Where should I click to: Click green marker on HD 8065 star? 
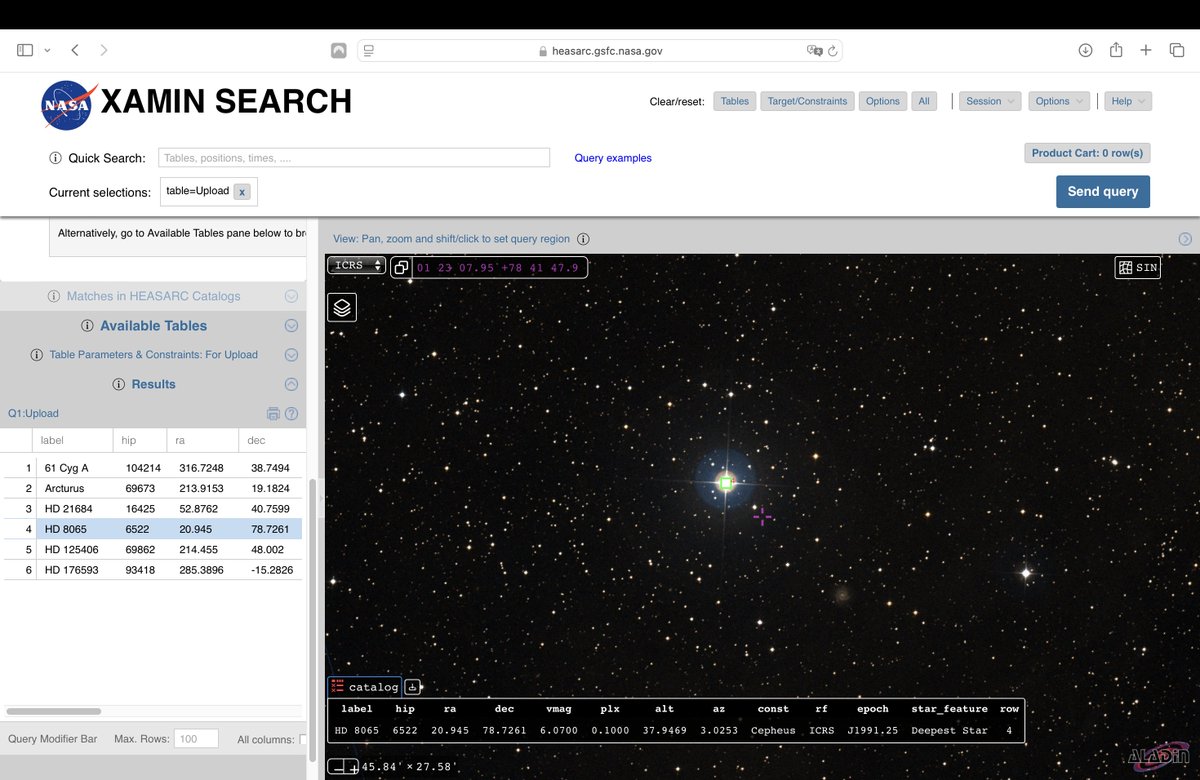(x=727, y=483)
